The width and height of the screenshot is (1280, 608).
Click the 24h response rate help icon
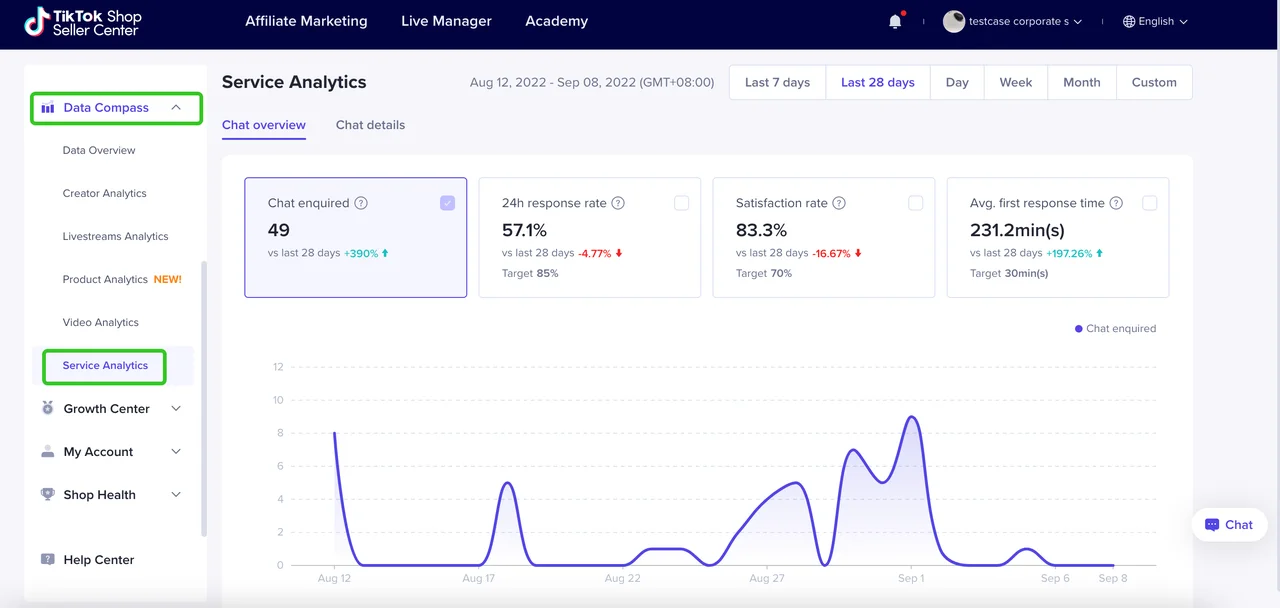pos(618,203)
